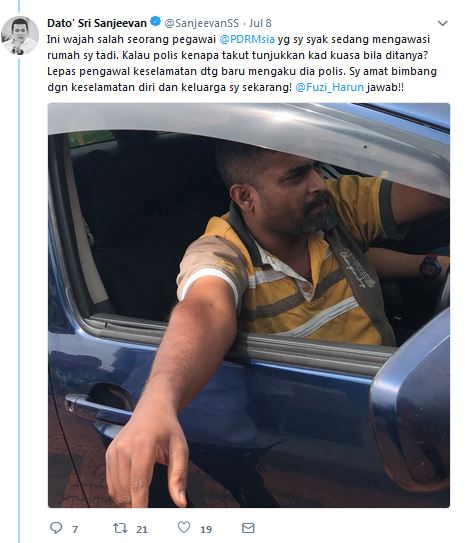This screenshot has width=470, height=543.
Task: Click the direct message envelope icon
Action: [248, 528]
